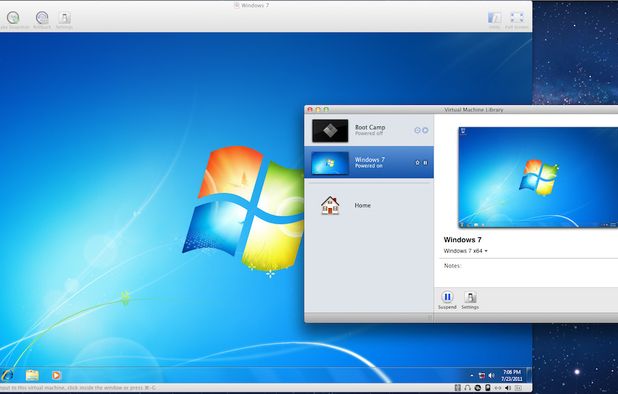Open Windows Explorer folder on the taskbar
The width and height of the screenshot is (618, 394).
[x=32, y=375]
